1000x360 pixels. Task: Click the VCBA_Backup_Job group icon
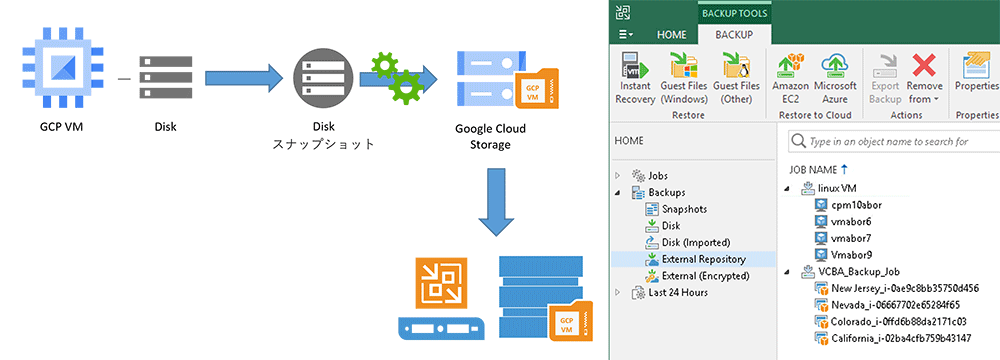coord(808,271)
